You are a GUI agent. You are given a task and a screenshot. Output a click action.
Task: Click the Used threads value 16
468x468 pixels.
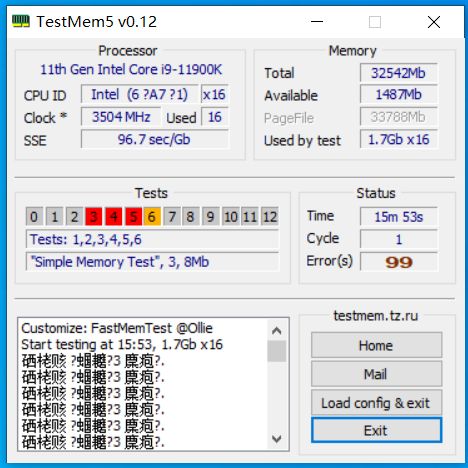pos(214,117)
